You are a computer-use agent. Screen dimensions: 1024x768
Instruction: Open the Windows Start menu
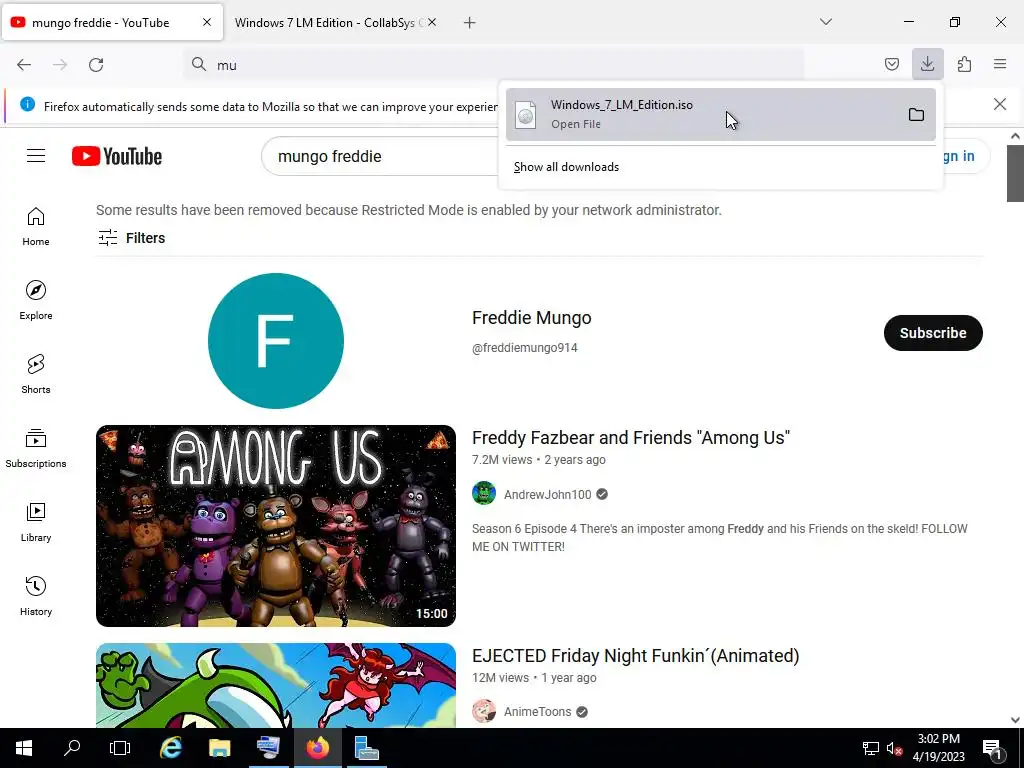pyautogui.click(x=24, y=748)
